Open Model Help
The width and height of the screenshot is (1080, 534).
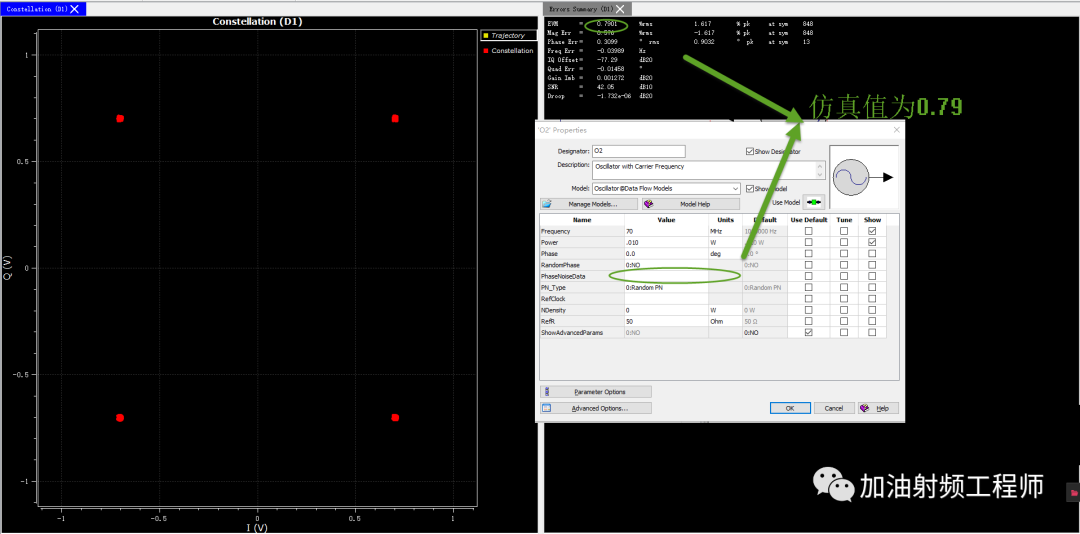[690, 204]
